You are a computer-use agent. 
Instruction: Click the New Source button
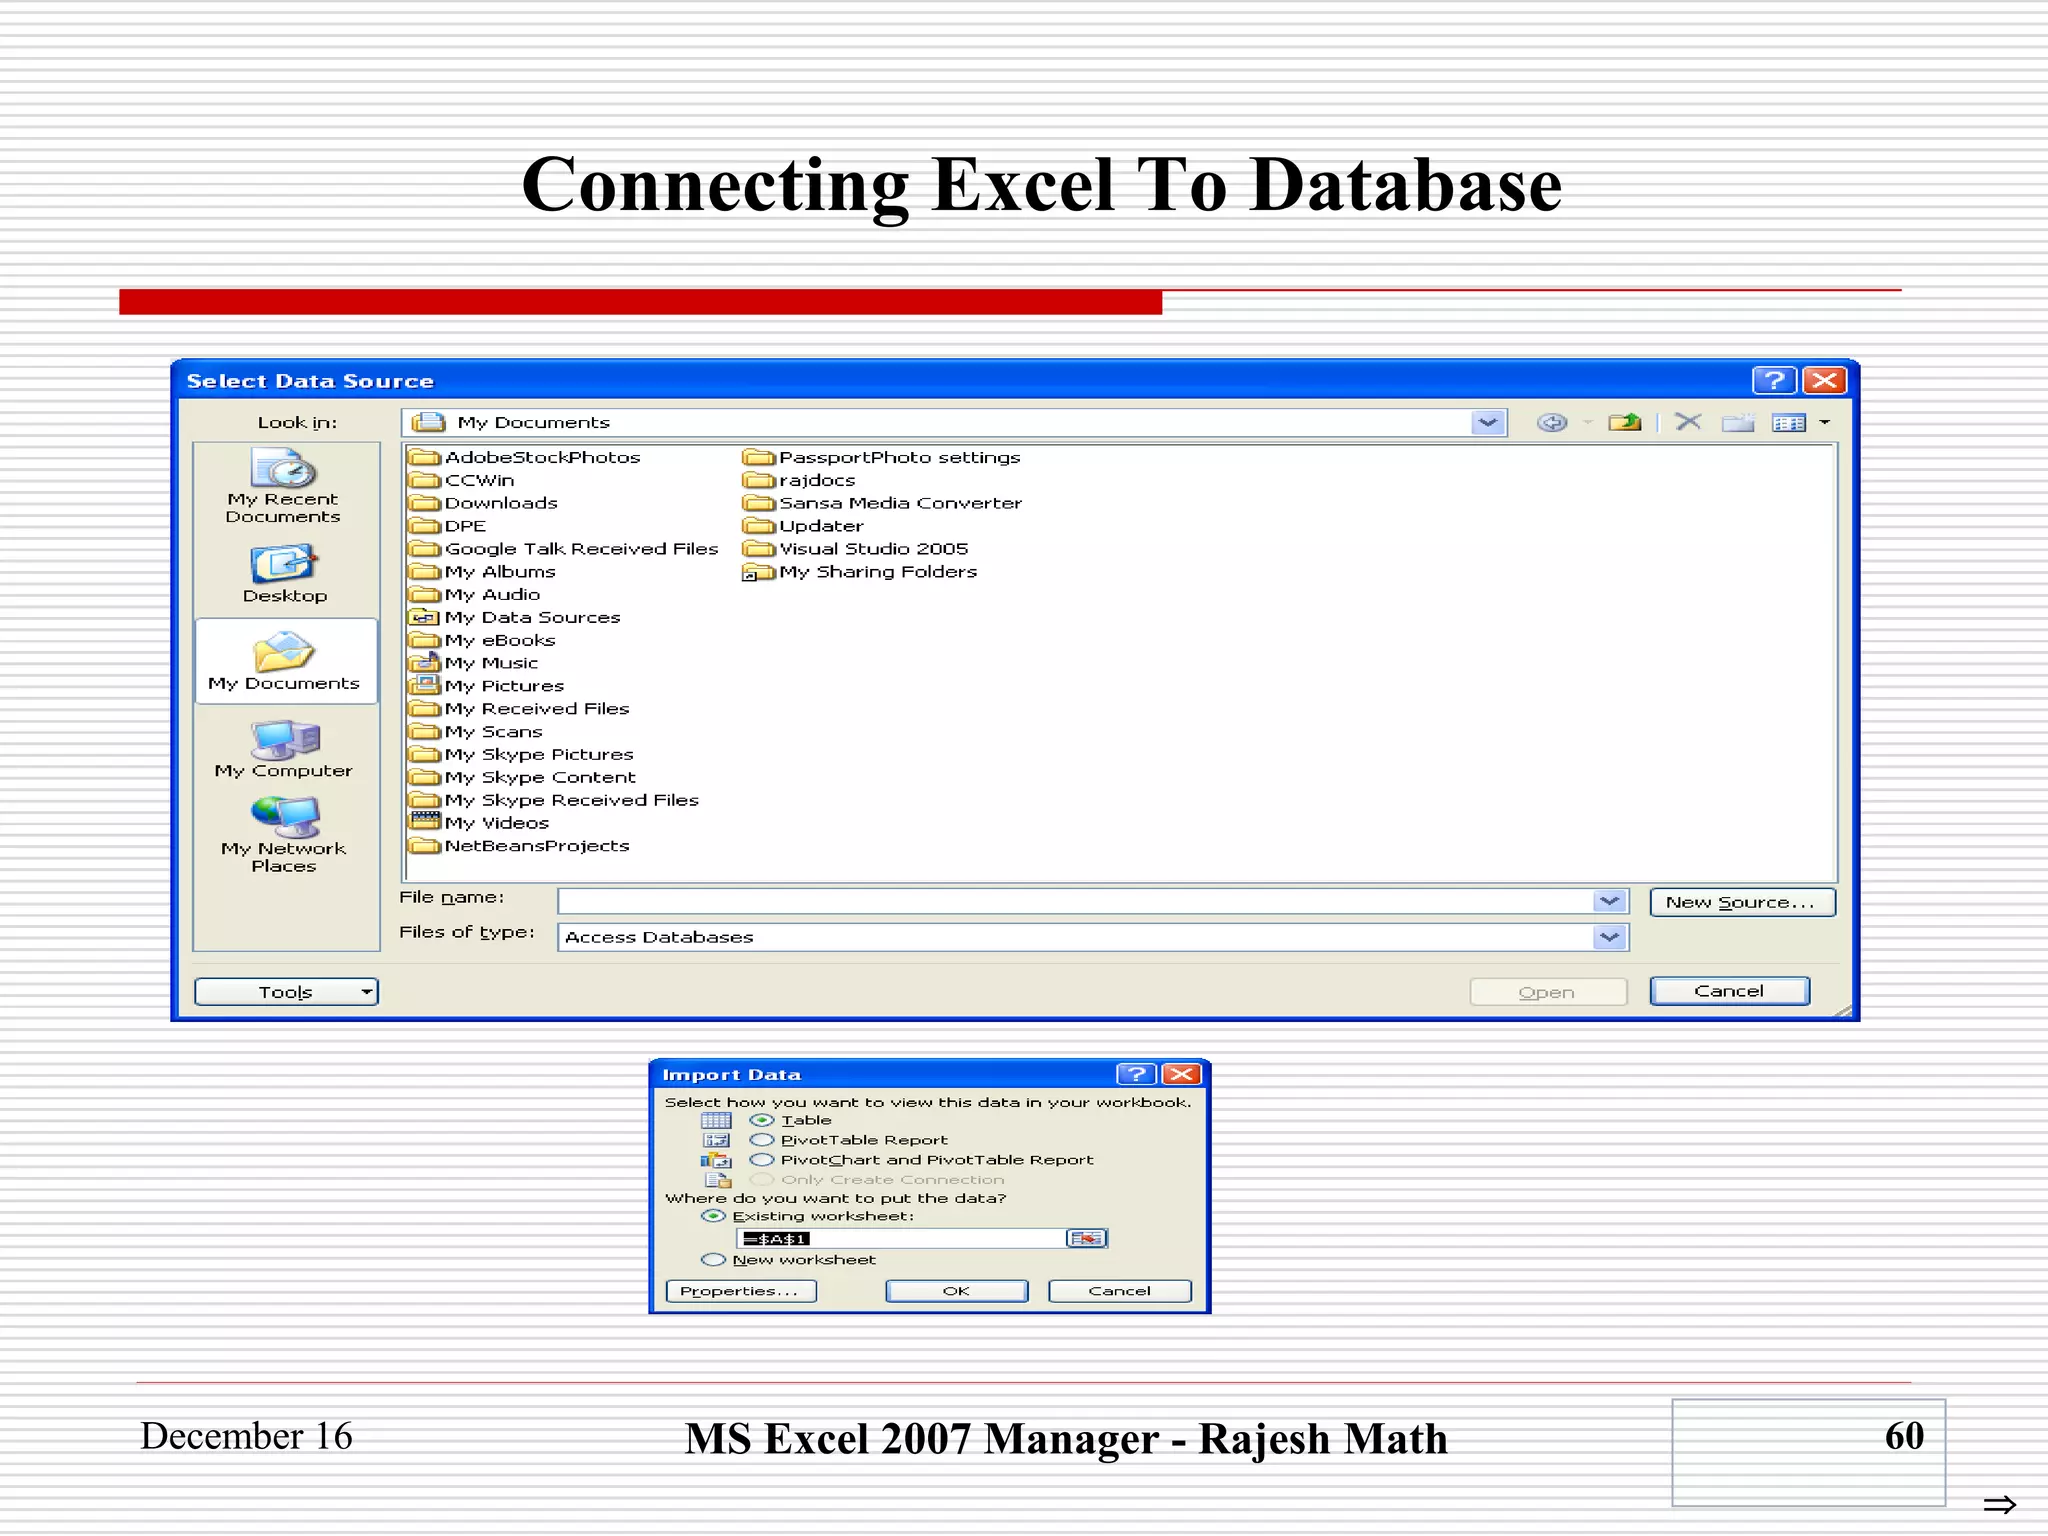1742,902
